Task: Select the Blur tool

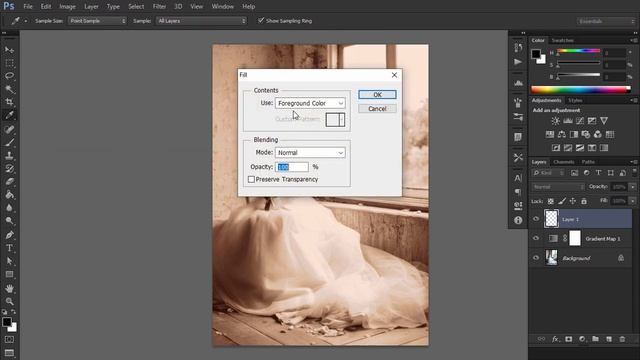Action: 9,208
